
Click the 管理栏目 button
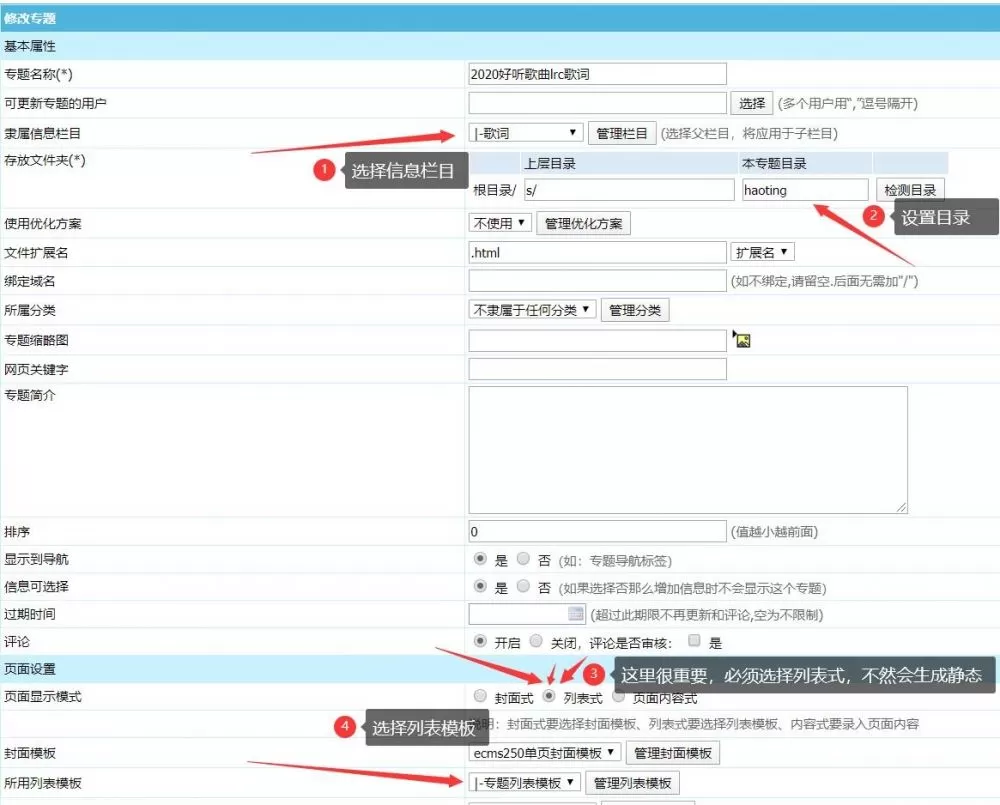click(622, 133)
